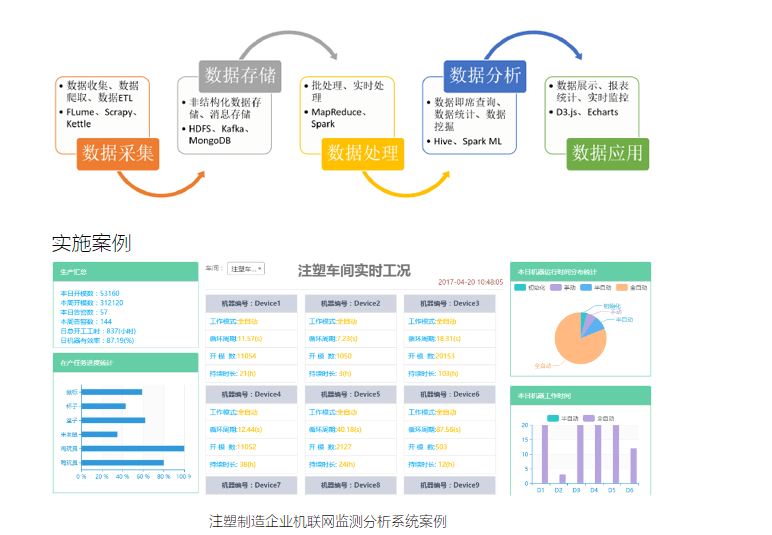Click the yellow 数据处理 stage label
This screenshot has width=772, height=535.
click(363, 153)
